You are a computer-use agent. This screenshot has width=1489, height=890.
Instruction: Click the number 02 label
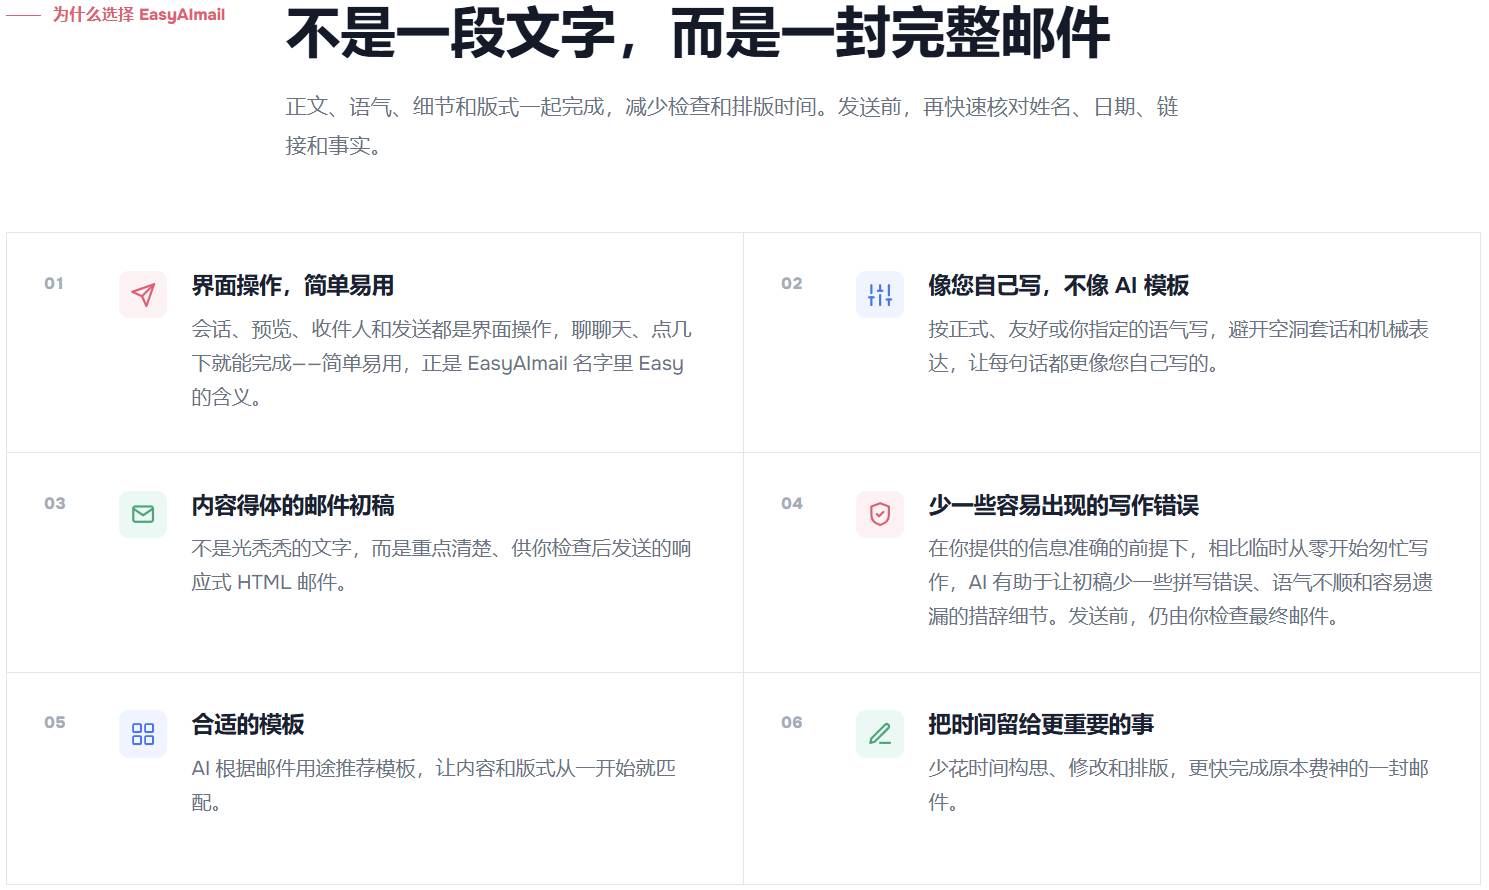791,284
